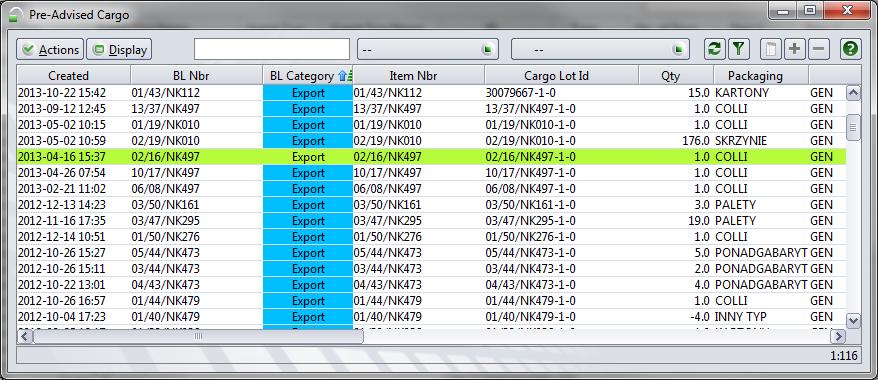This screenshot has width=878, height=380.
Task: Sort by the Cargo Lot Id column header
Action: (562, 75)
